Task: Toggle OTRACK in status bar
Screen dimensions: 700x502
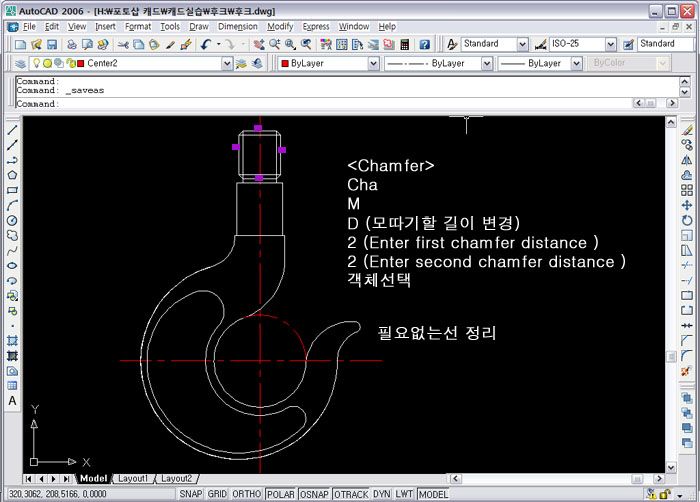Action: coord(351,494)
